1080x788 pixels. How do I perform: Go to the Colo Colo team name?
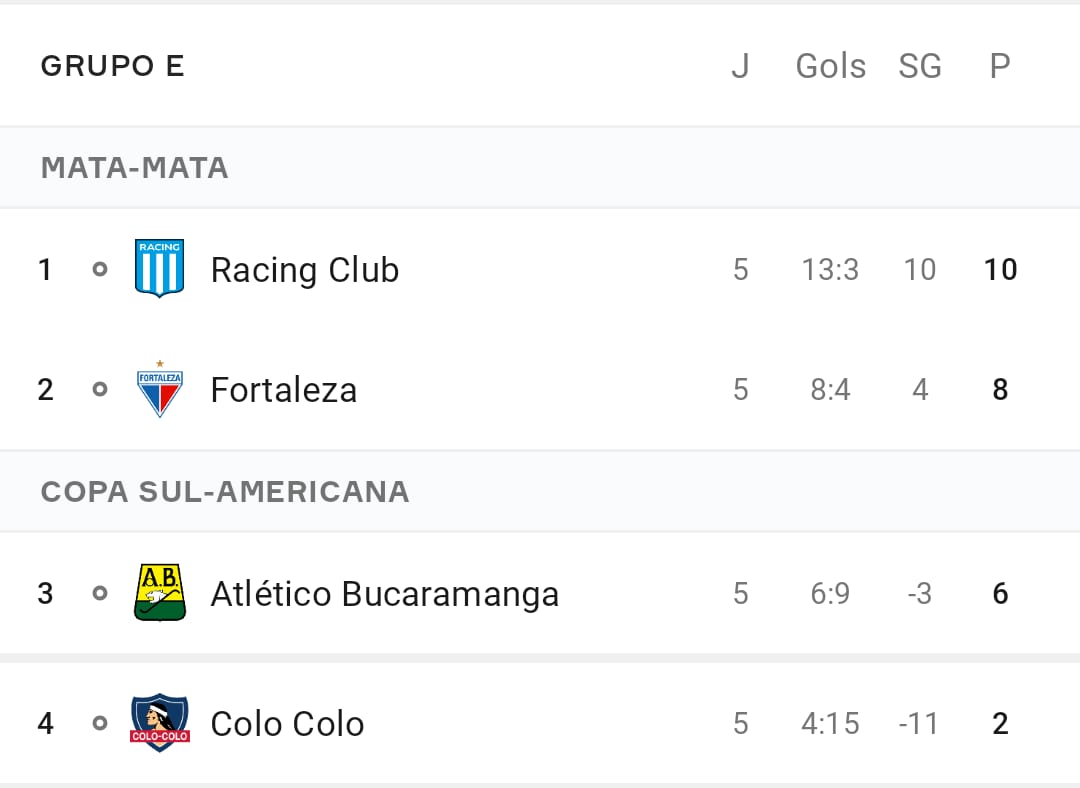tap(287, 724)
